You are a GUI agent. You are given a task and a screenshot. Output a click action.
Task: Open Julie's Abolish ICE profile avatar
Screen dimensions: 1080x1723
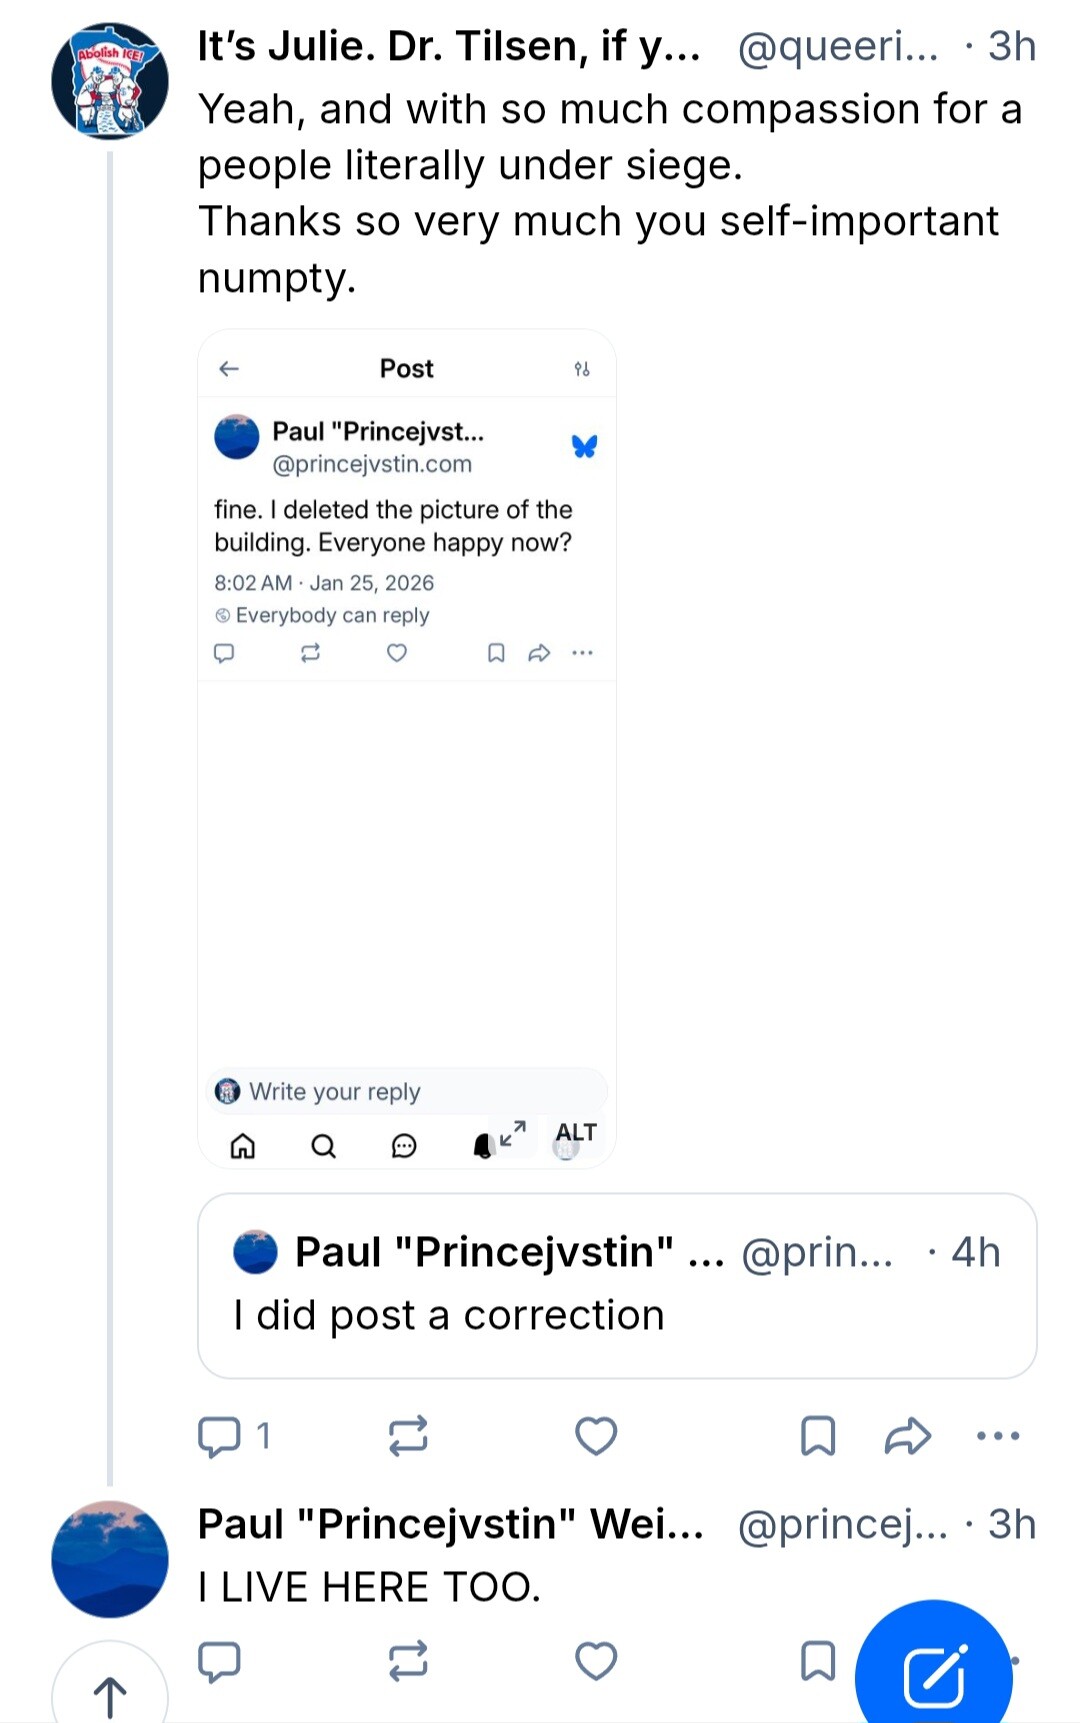pyautogui.click(x=110, y=82)
